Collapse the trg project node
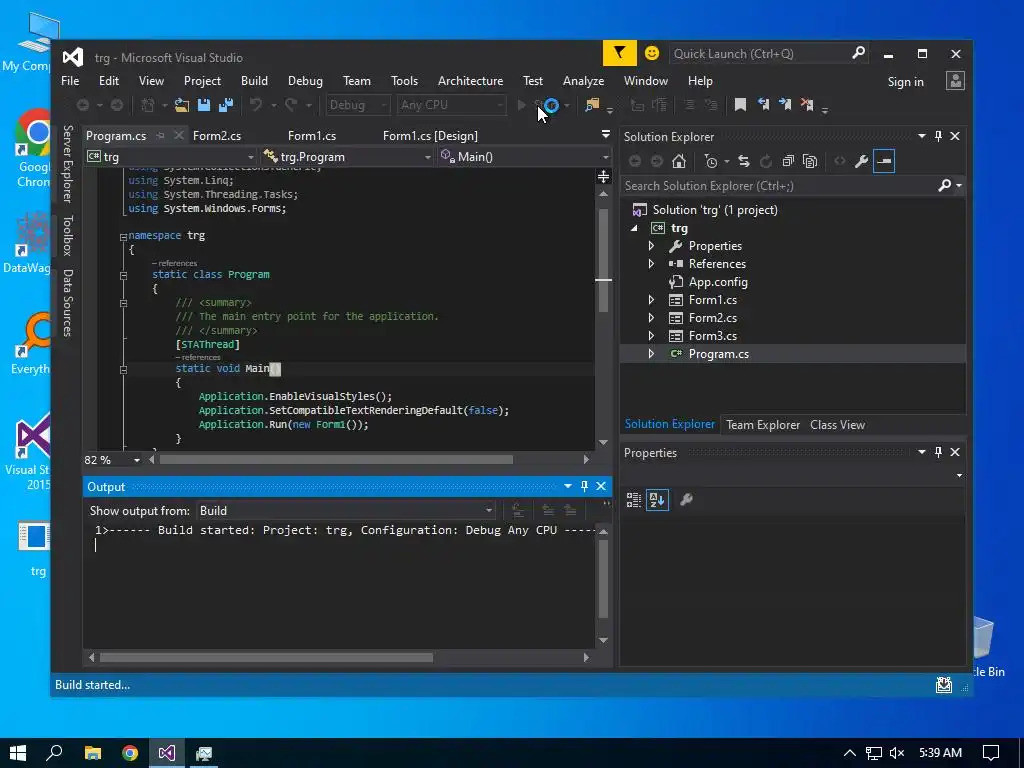 (634, 228)
